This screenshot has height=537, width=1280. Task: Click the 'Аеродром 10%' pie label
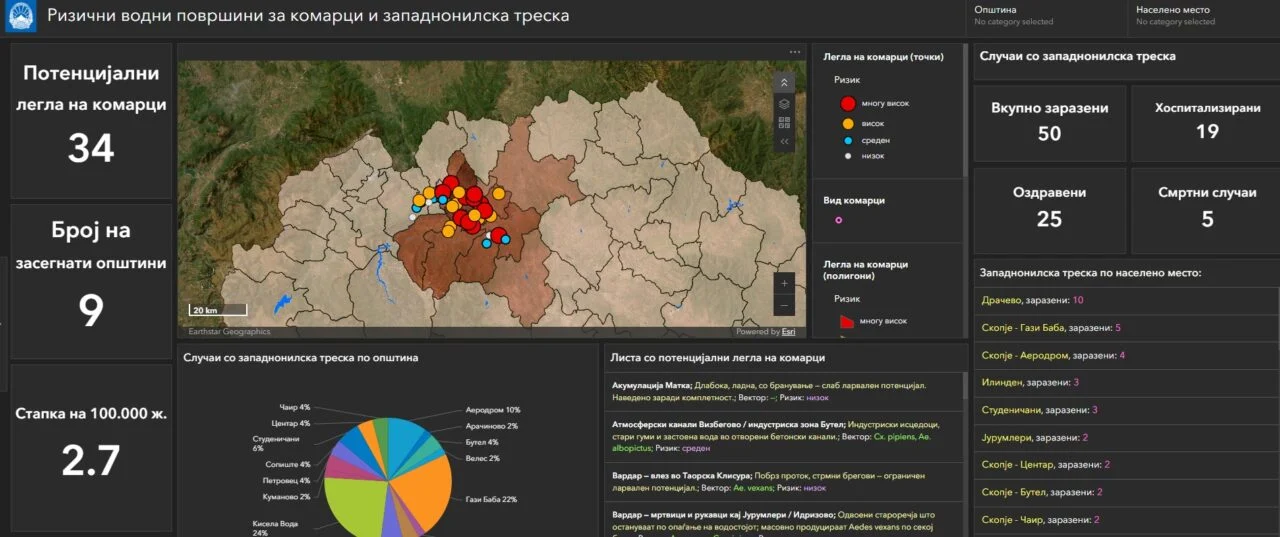[x=493, y=410]
